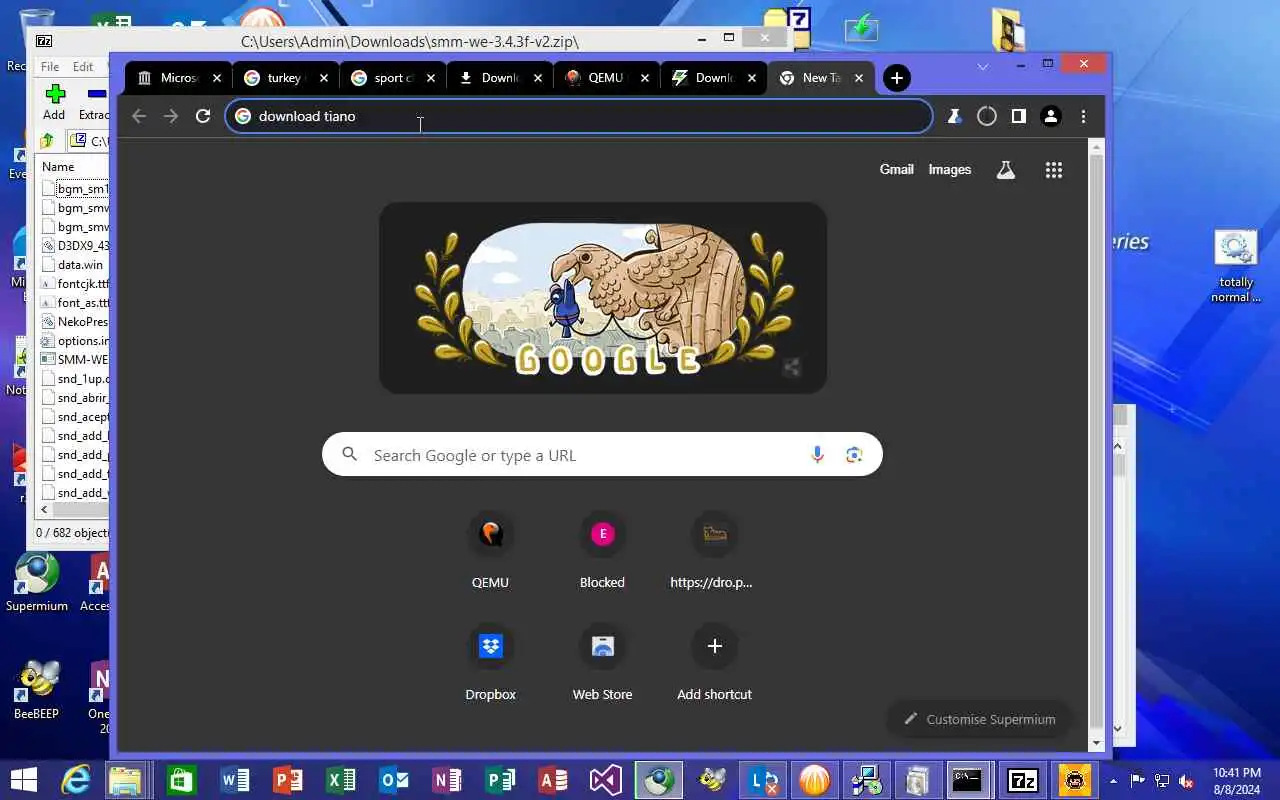This screenshot has height=800, width=1280.
Task: Open the Images link
Action: click(x=950, y=170)
